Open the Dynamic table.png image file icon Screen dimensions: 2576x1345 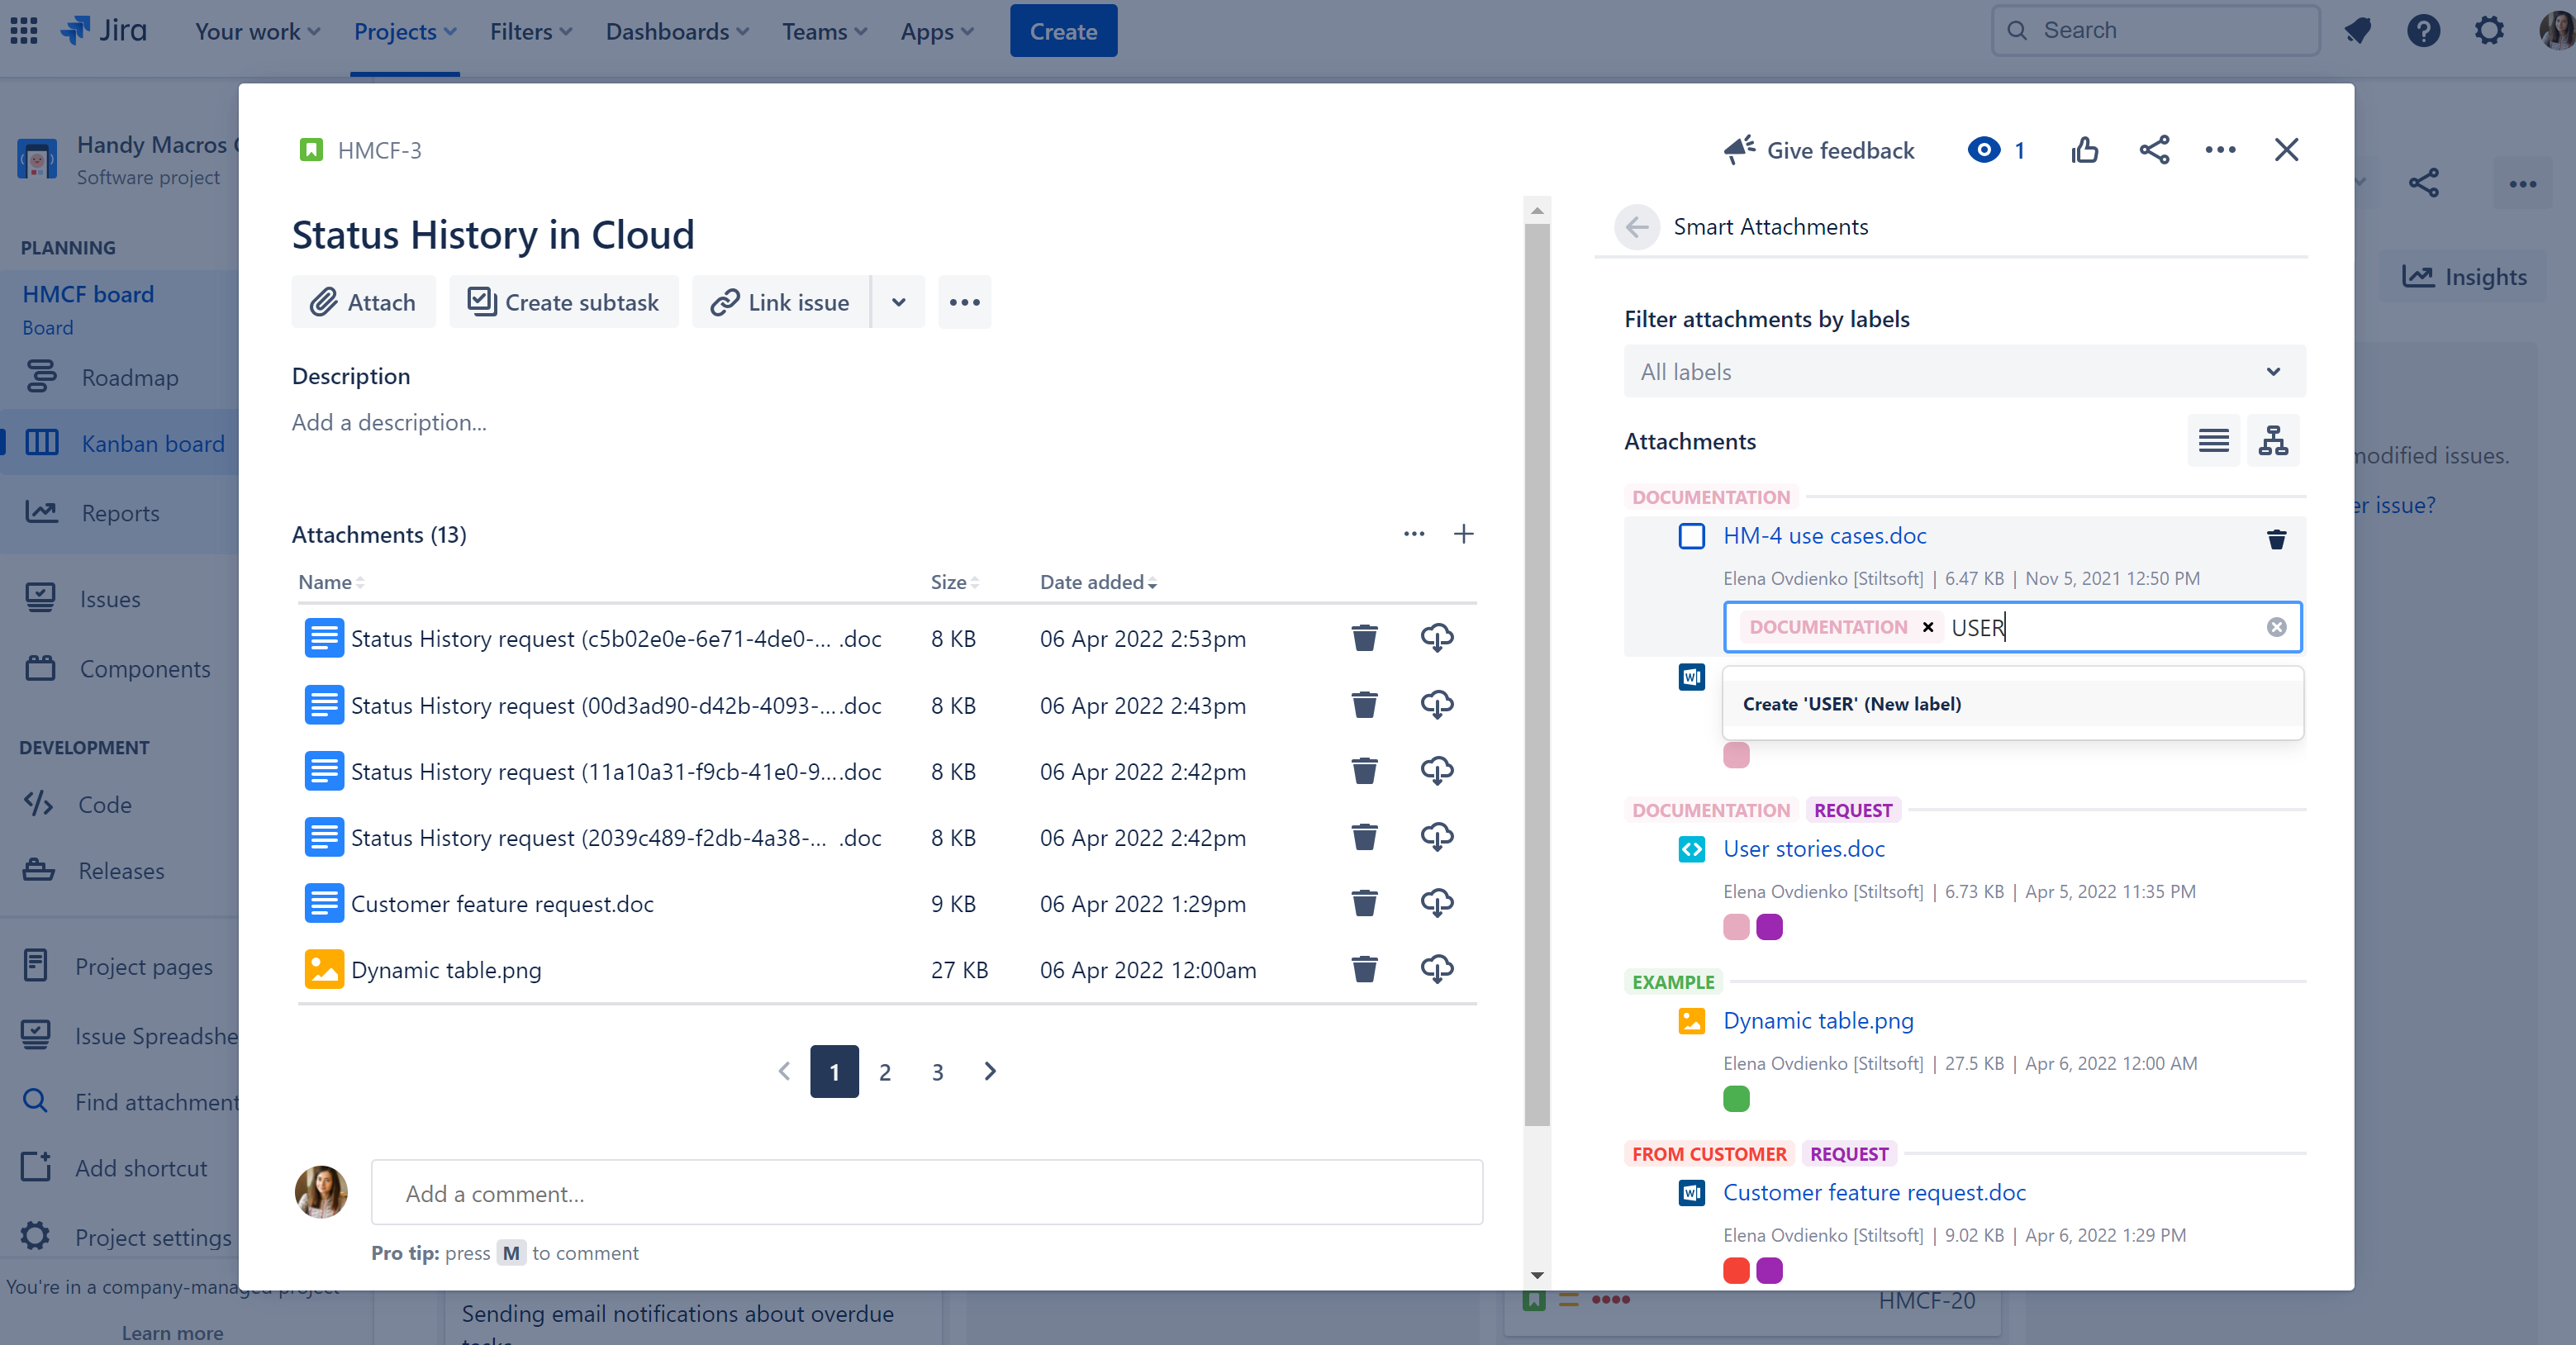tap(324, 969)
